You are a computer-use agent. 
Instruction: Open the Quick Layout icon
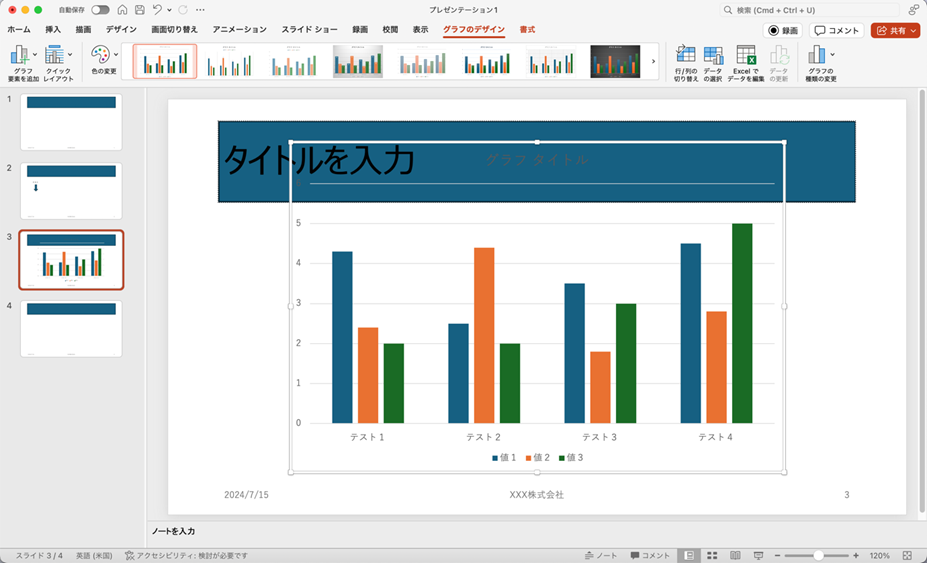point(54,54)
